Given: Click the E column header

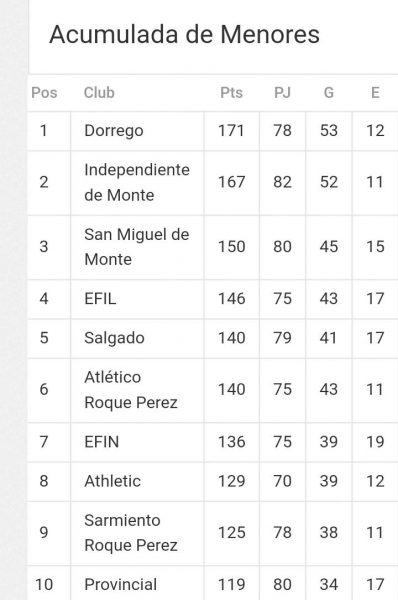Looking at the screenshot, I should pos(375,93).
